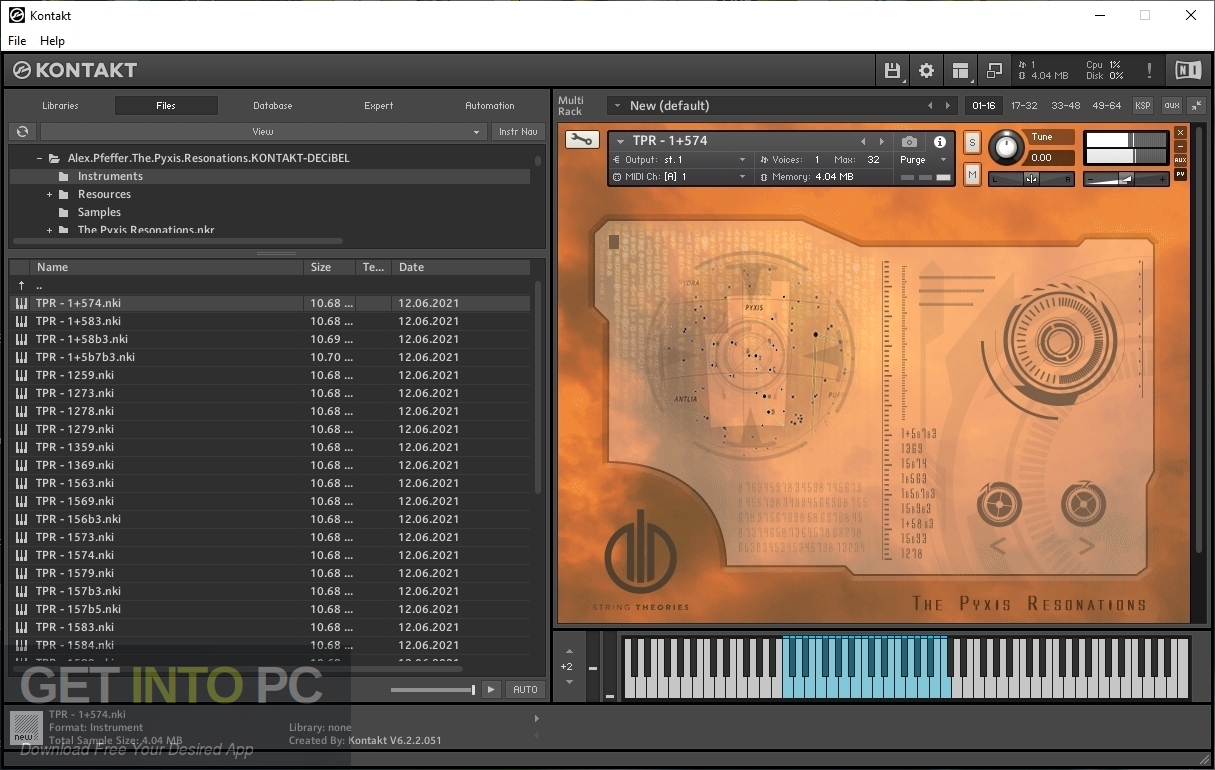Toggle the Instr Nav pane
Viewport: 1215px width, 770px height.
518,131
